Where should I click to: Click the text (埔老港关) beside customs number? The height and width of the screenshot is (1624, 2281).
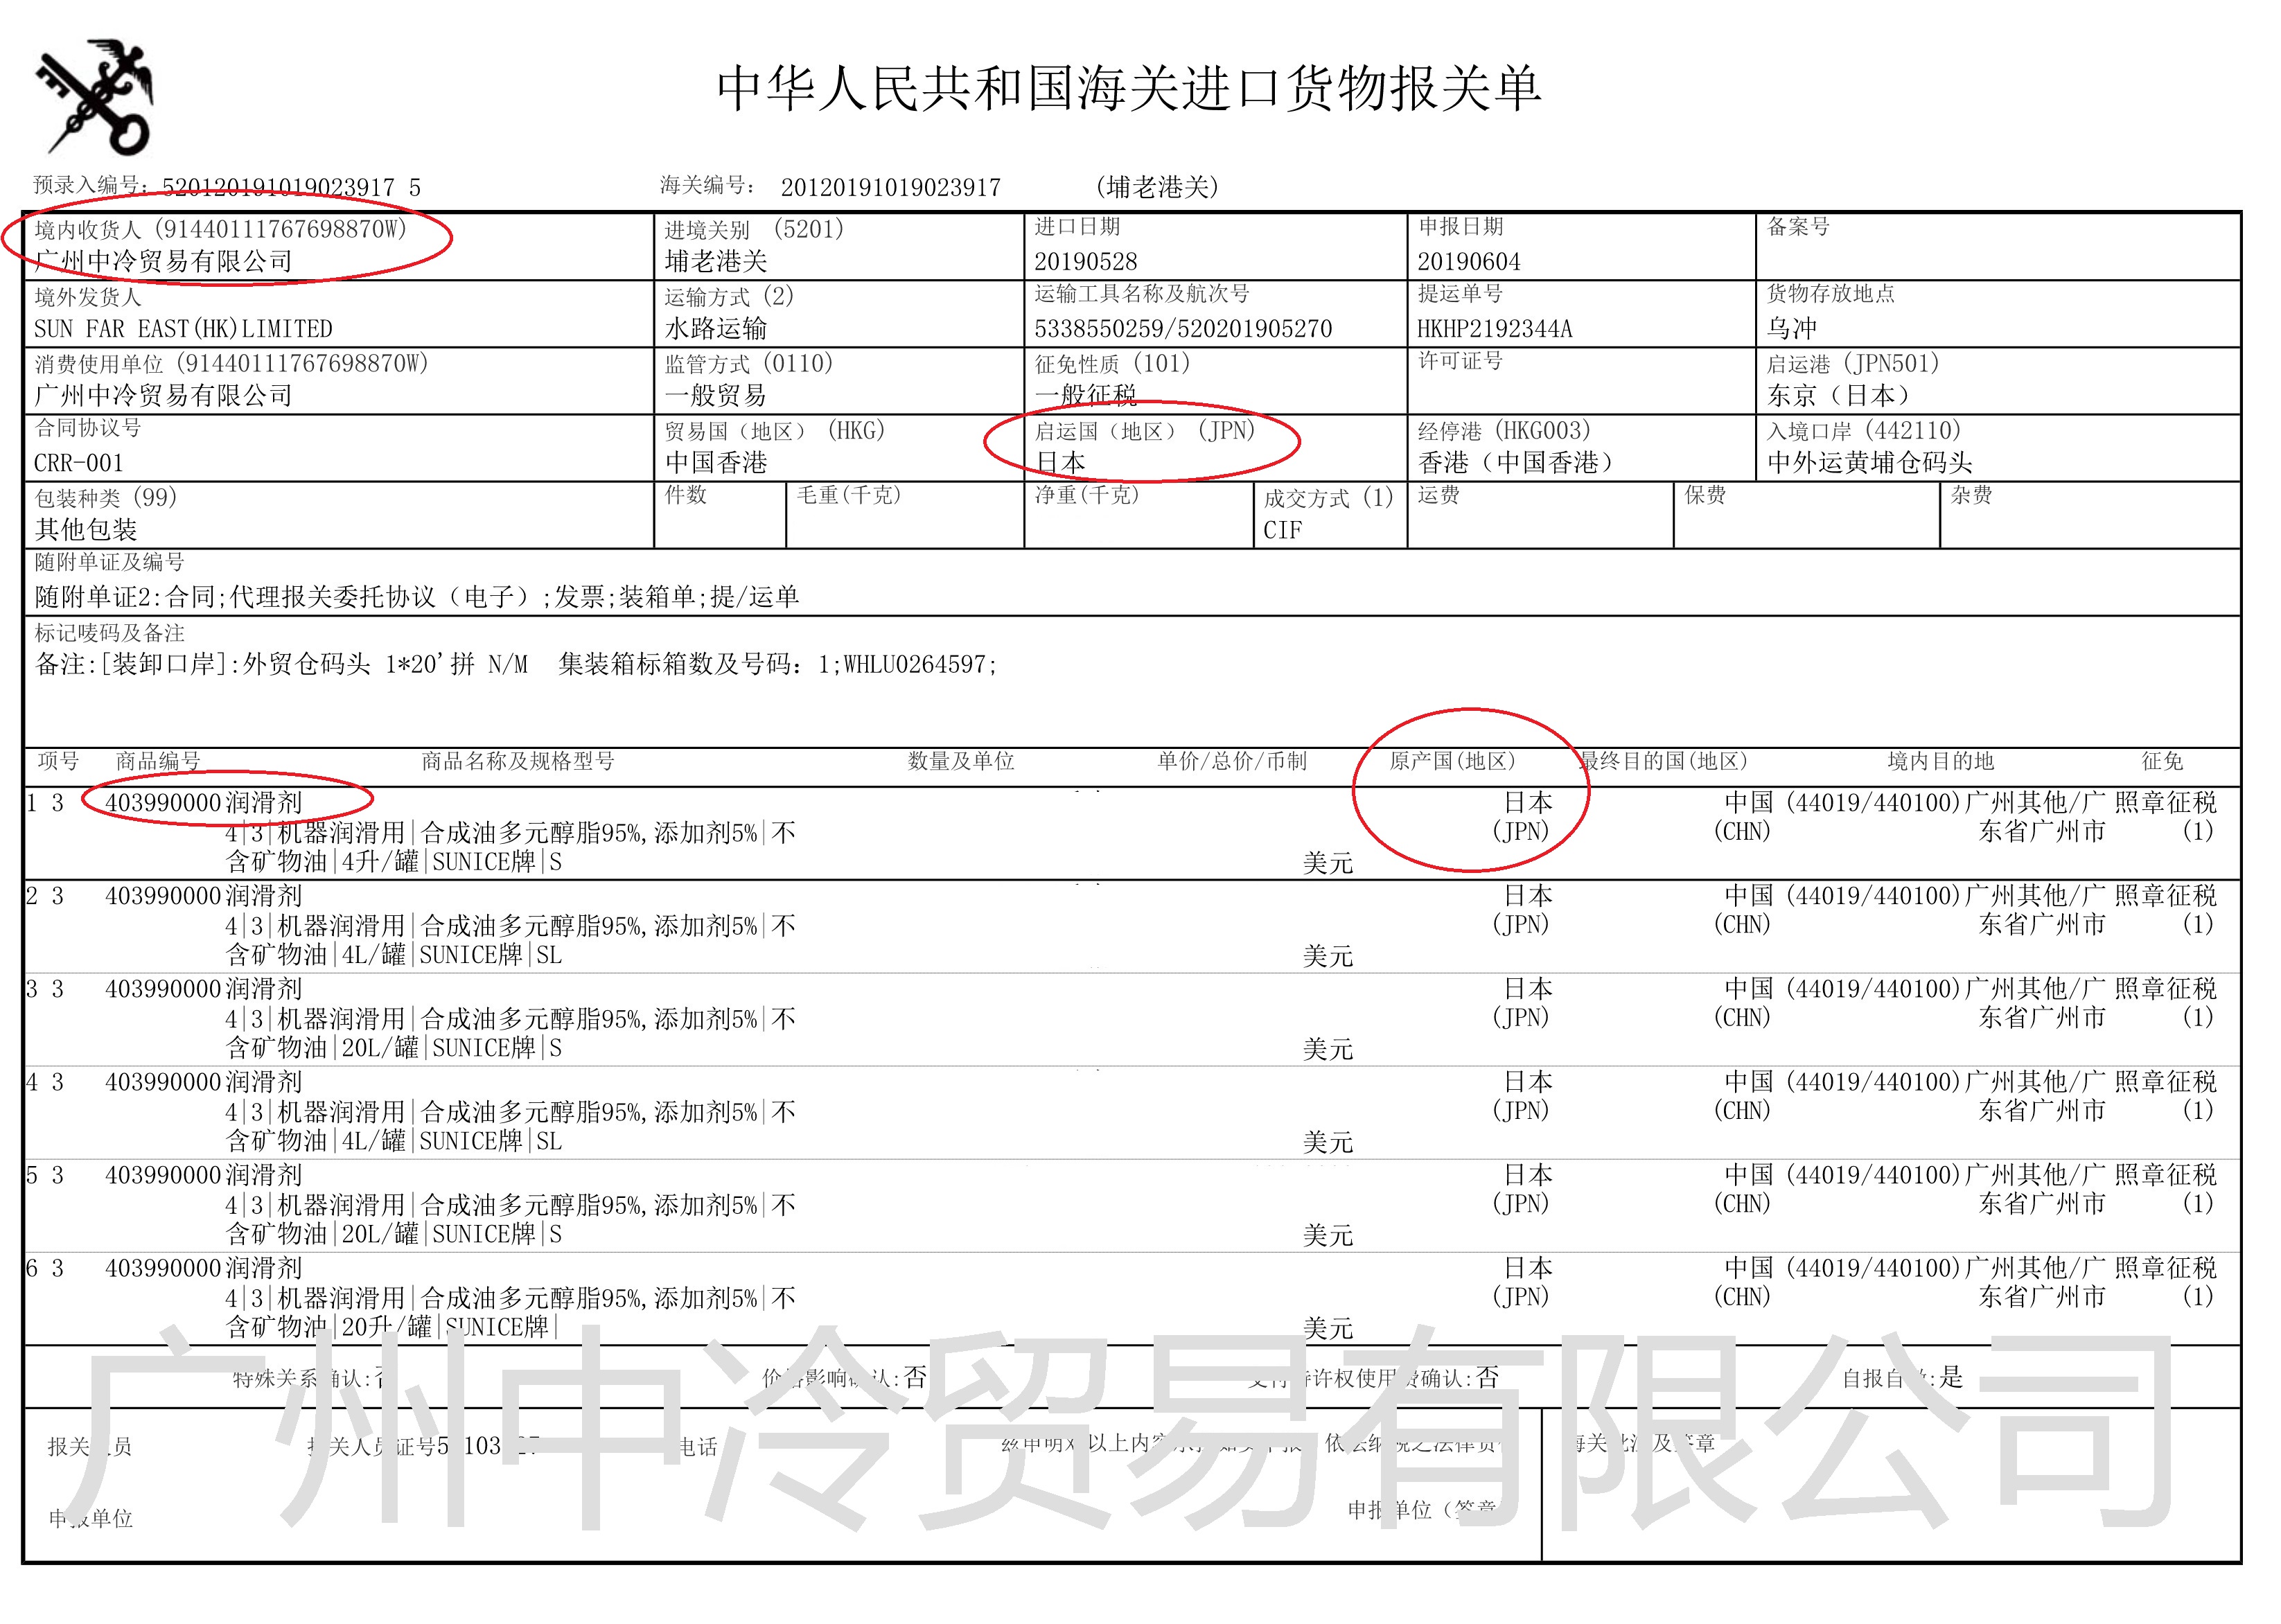tap(1157, 187)
